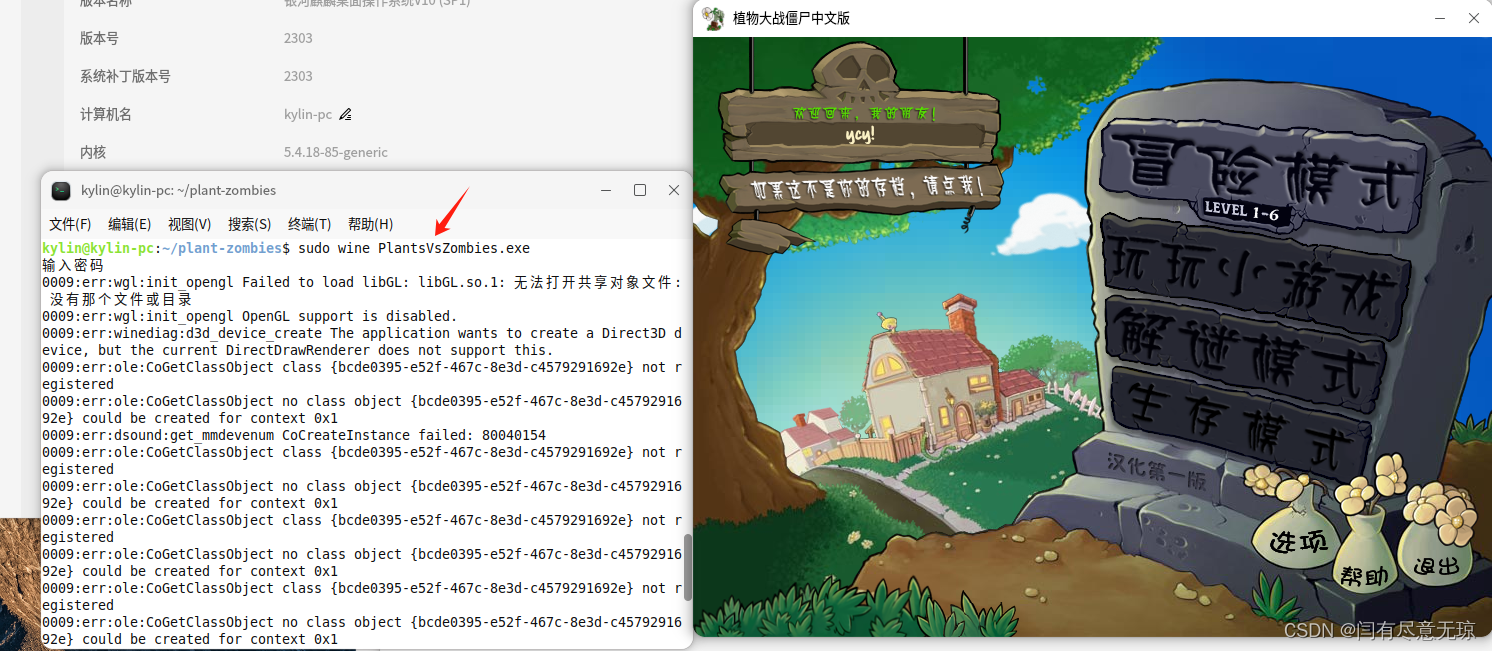This screenshot has height=651, width=1492.
Task: Click the ycy! username on the wooden sign
Action: pyautogui.click(x=860, y=135)
